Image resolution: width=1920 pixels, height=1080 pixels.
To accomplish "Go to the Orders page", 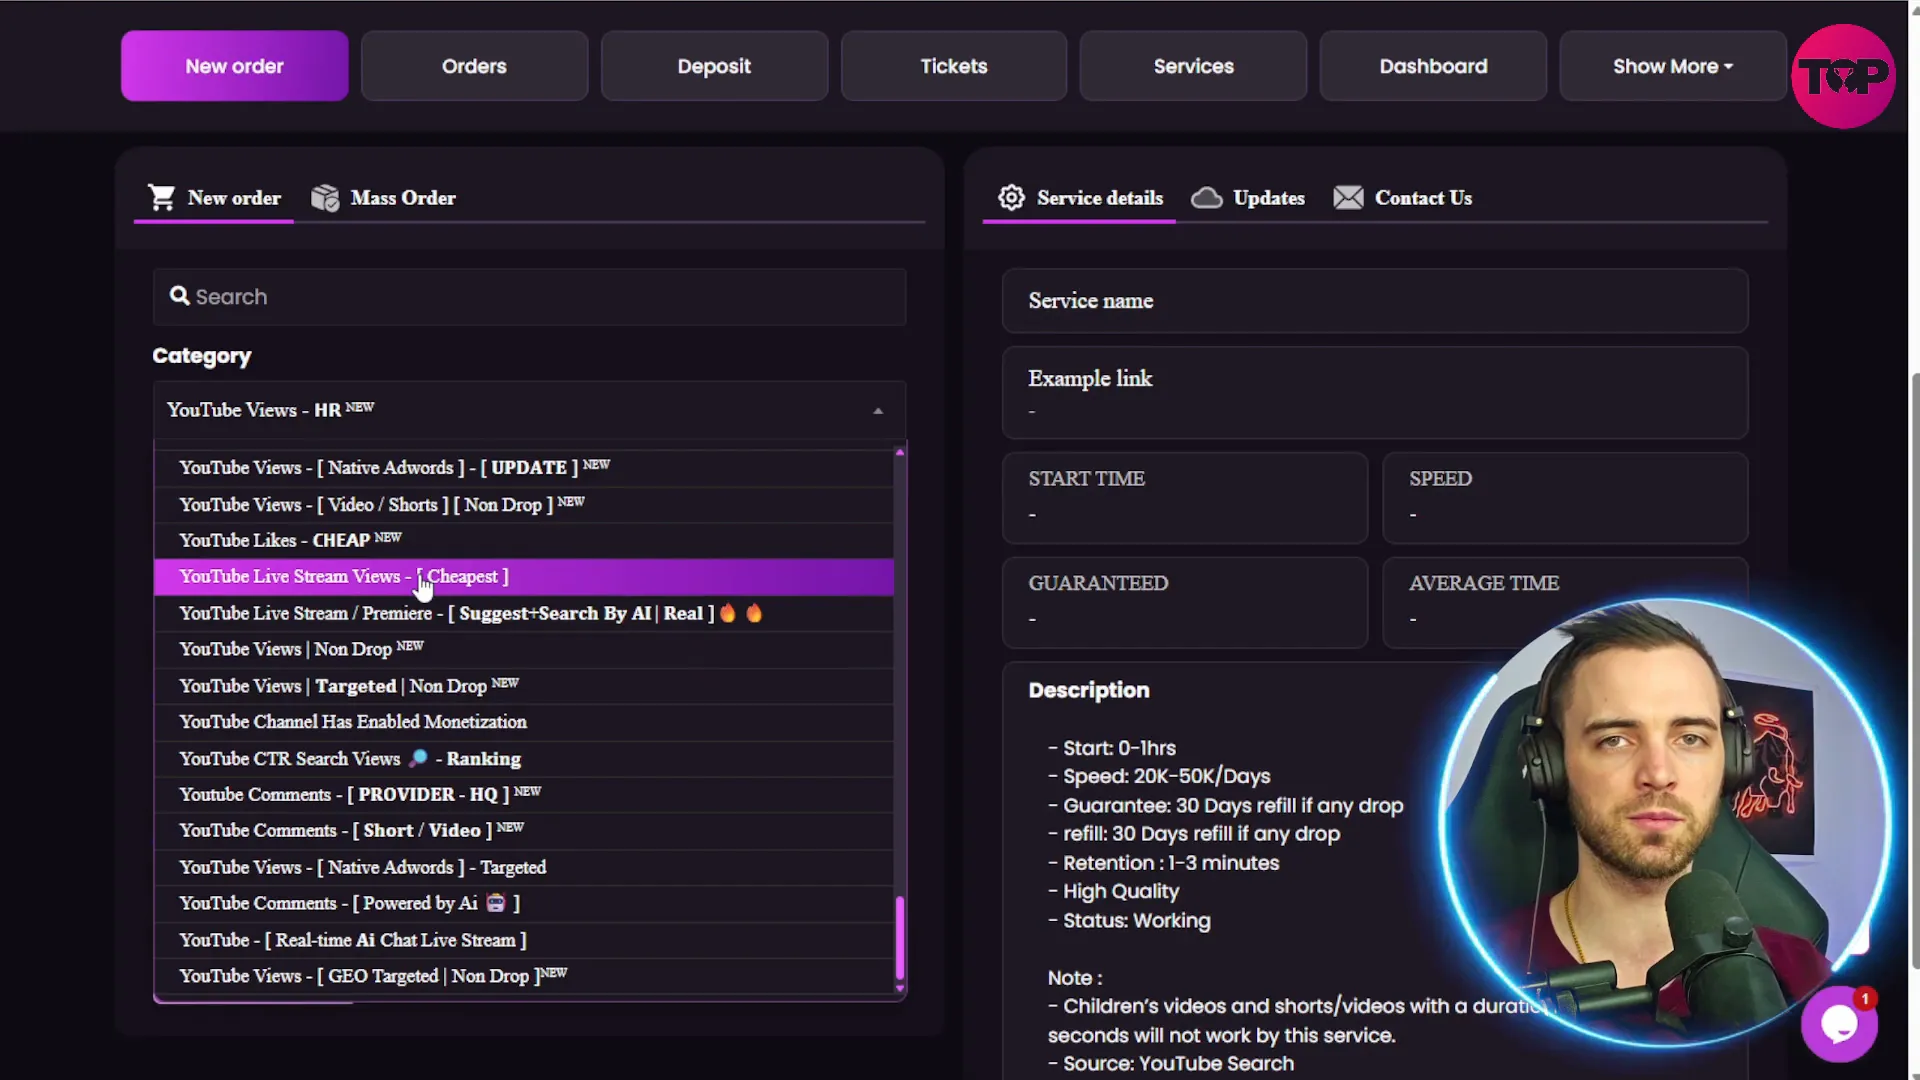I will point(474,66).
